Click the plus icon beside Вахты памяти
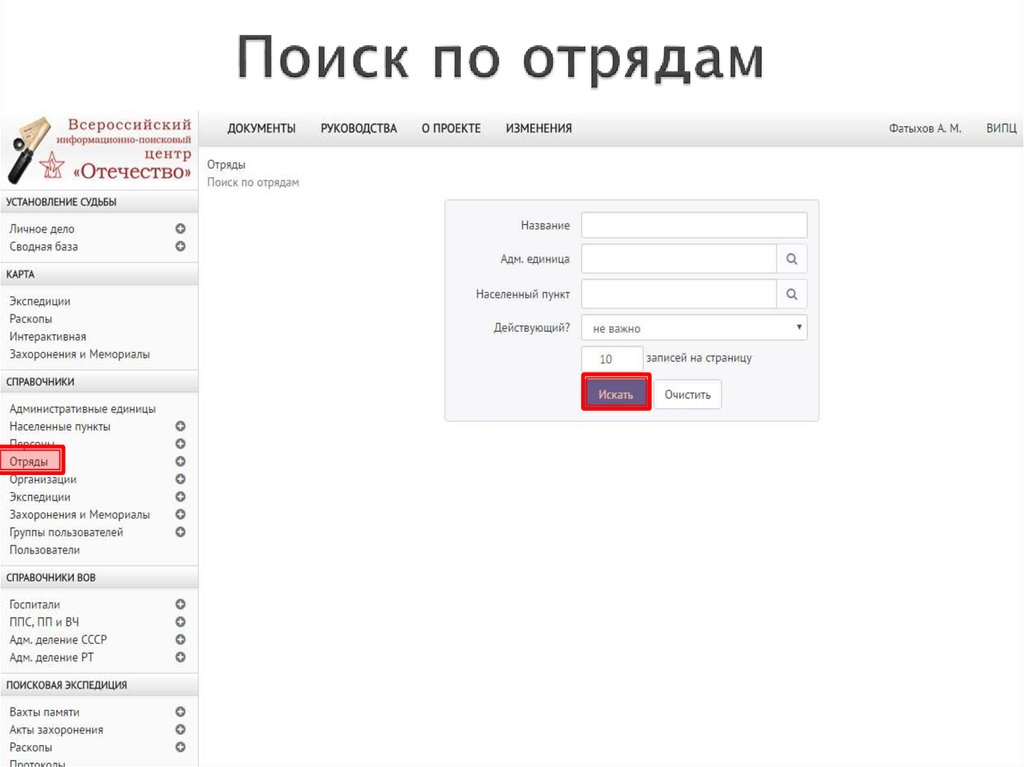Image resolution: width=1024 pixels, height=767 pixels. [181, 711]
